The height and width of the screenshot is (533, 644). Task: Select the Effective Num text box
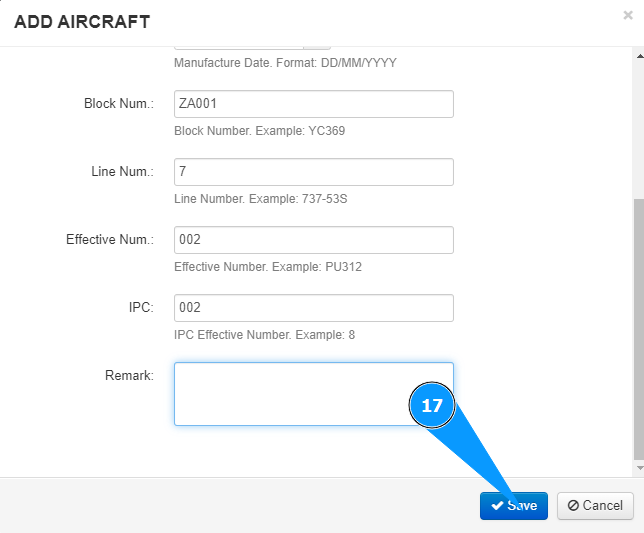(x=313, y=240)
